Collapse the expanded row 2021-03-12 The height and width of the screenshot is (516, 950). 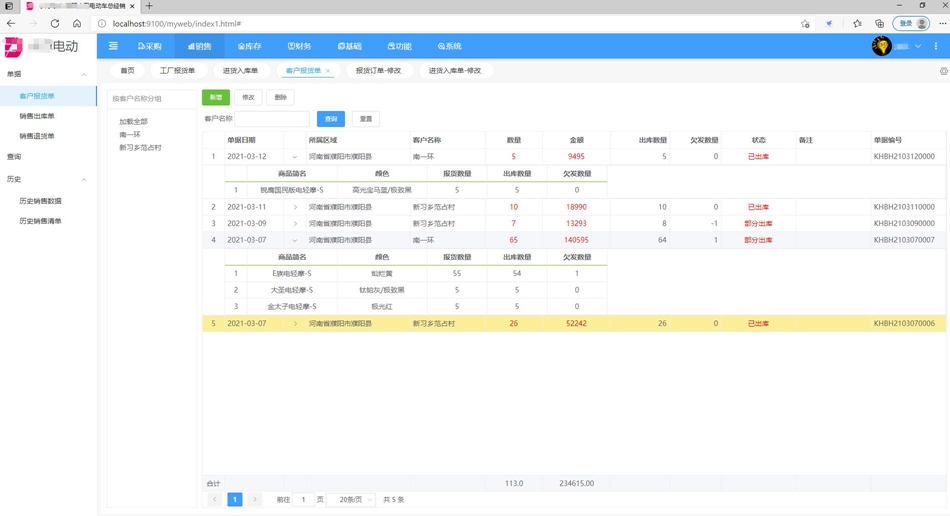(x=295, y=157)
